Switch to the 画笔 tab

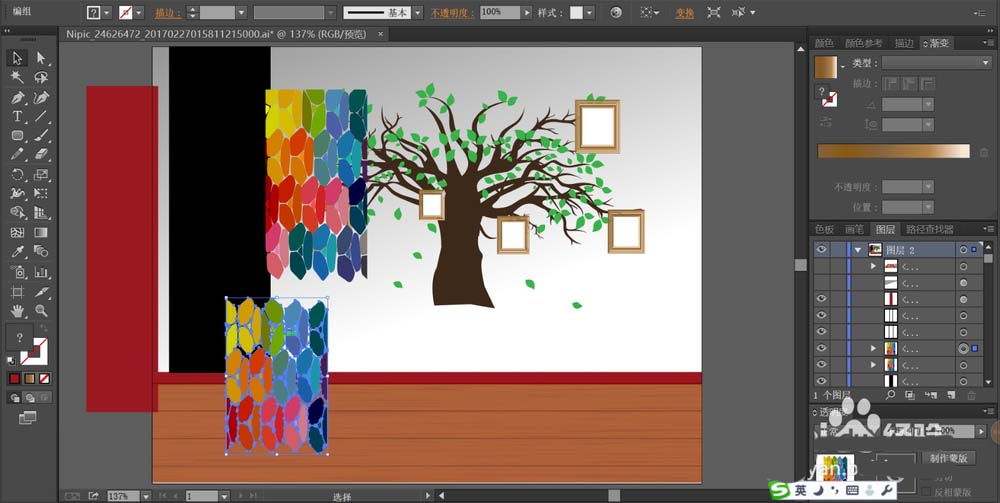click(854, 230)
